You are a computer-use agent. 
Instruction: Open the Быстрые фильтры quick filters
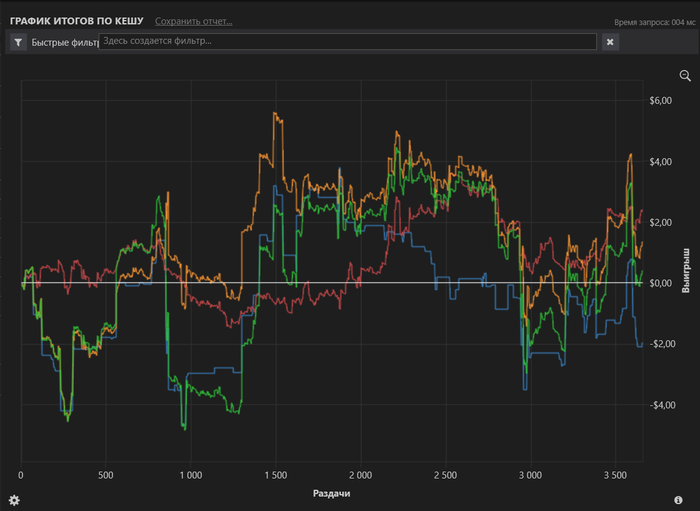(63, 42)
